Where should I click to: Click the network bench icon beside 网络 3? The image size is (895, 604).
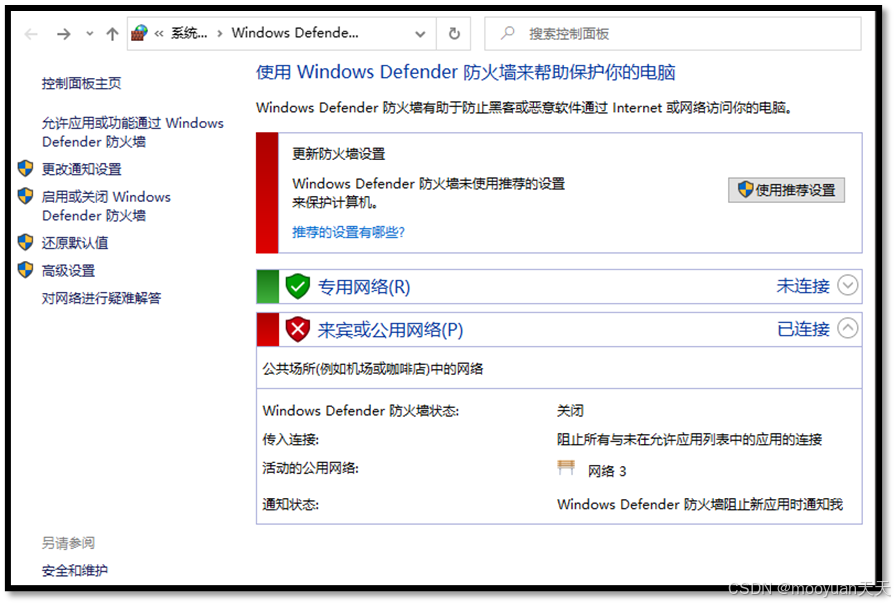click(566, 468)
